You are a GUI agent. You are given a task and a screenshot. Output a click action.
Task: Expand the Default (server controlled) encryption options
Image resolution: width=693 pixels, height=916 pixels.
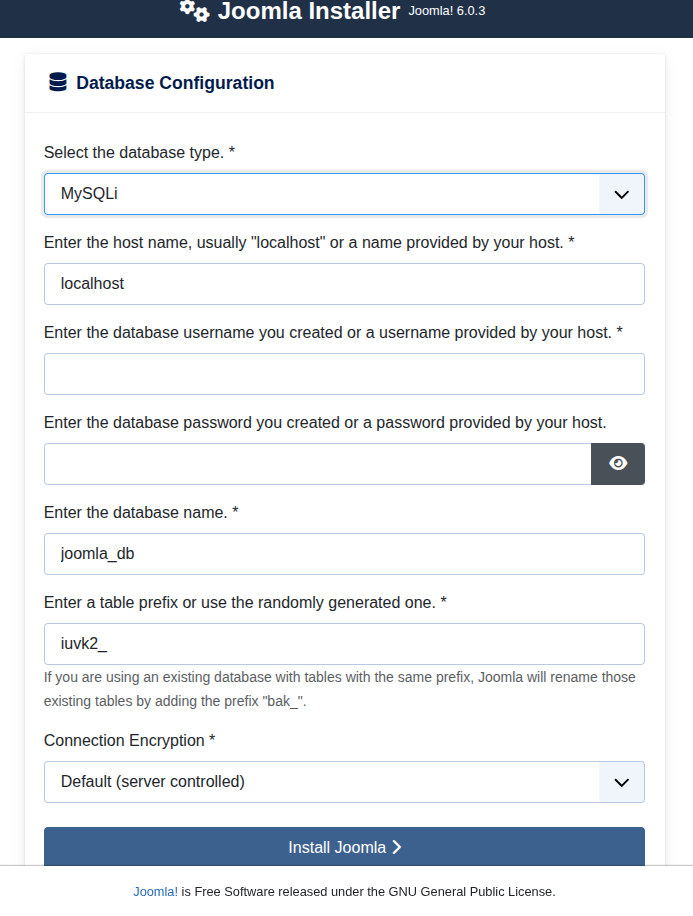[x=344, y=781]
